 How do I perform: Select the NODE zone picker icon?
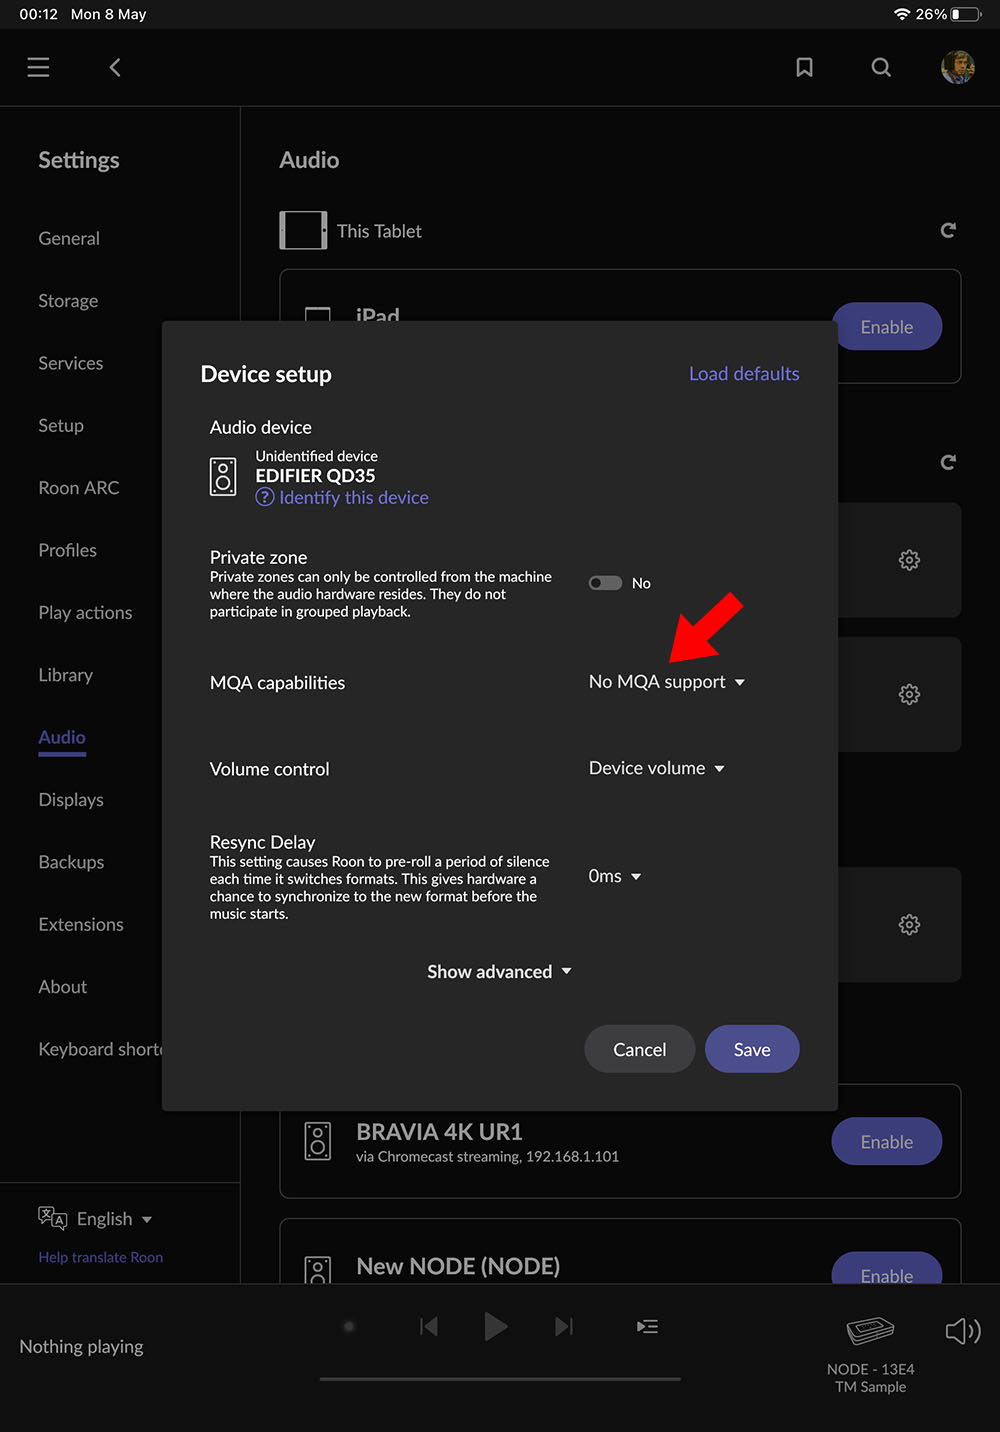click(x=870, y=1331)
